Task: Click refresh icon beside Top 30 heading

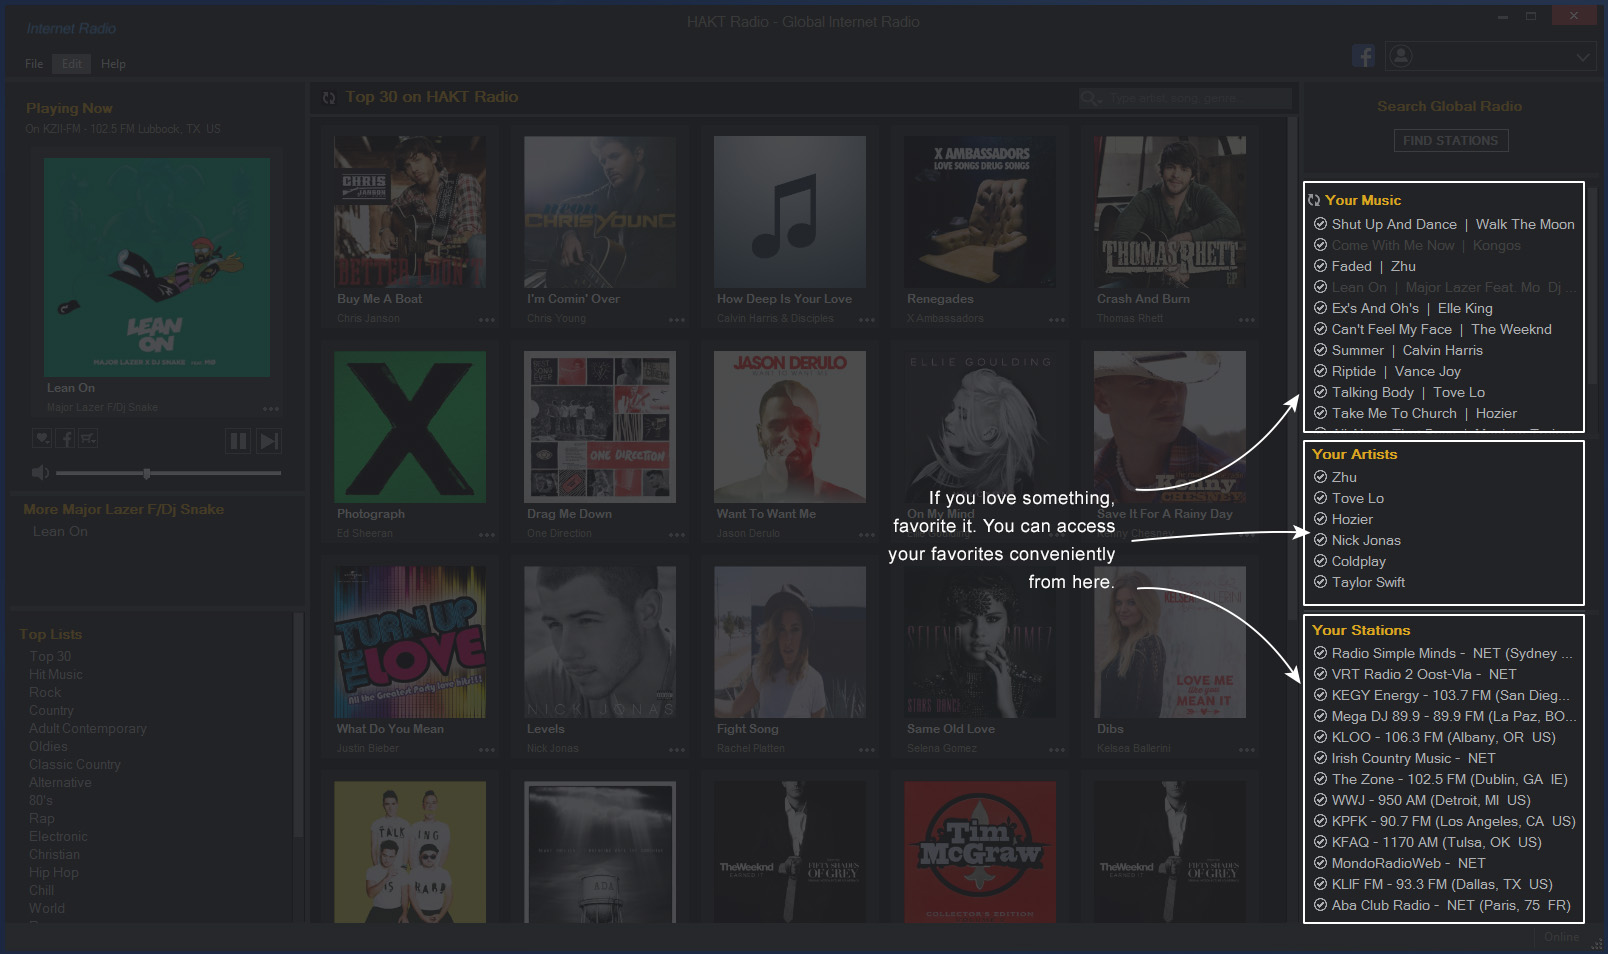Action: coord(329,98)
